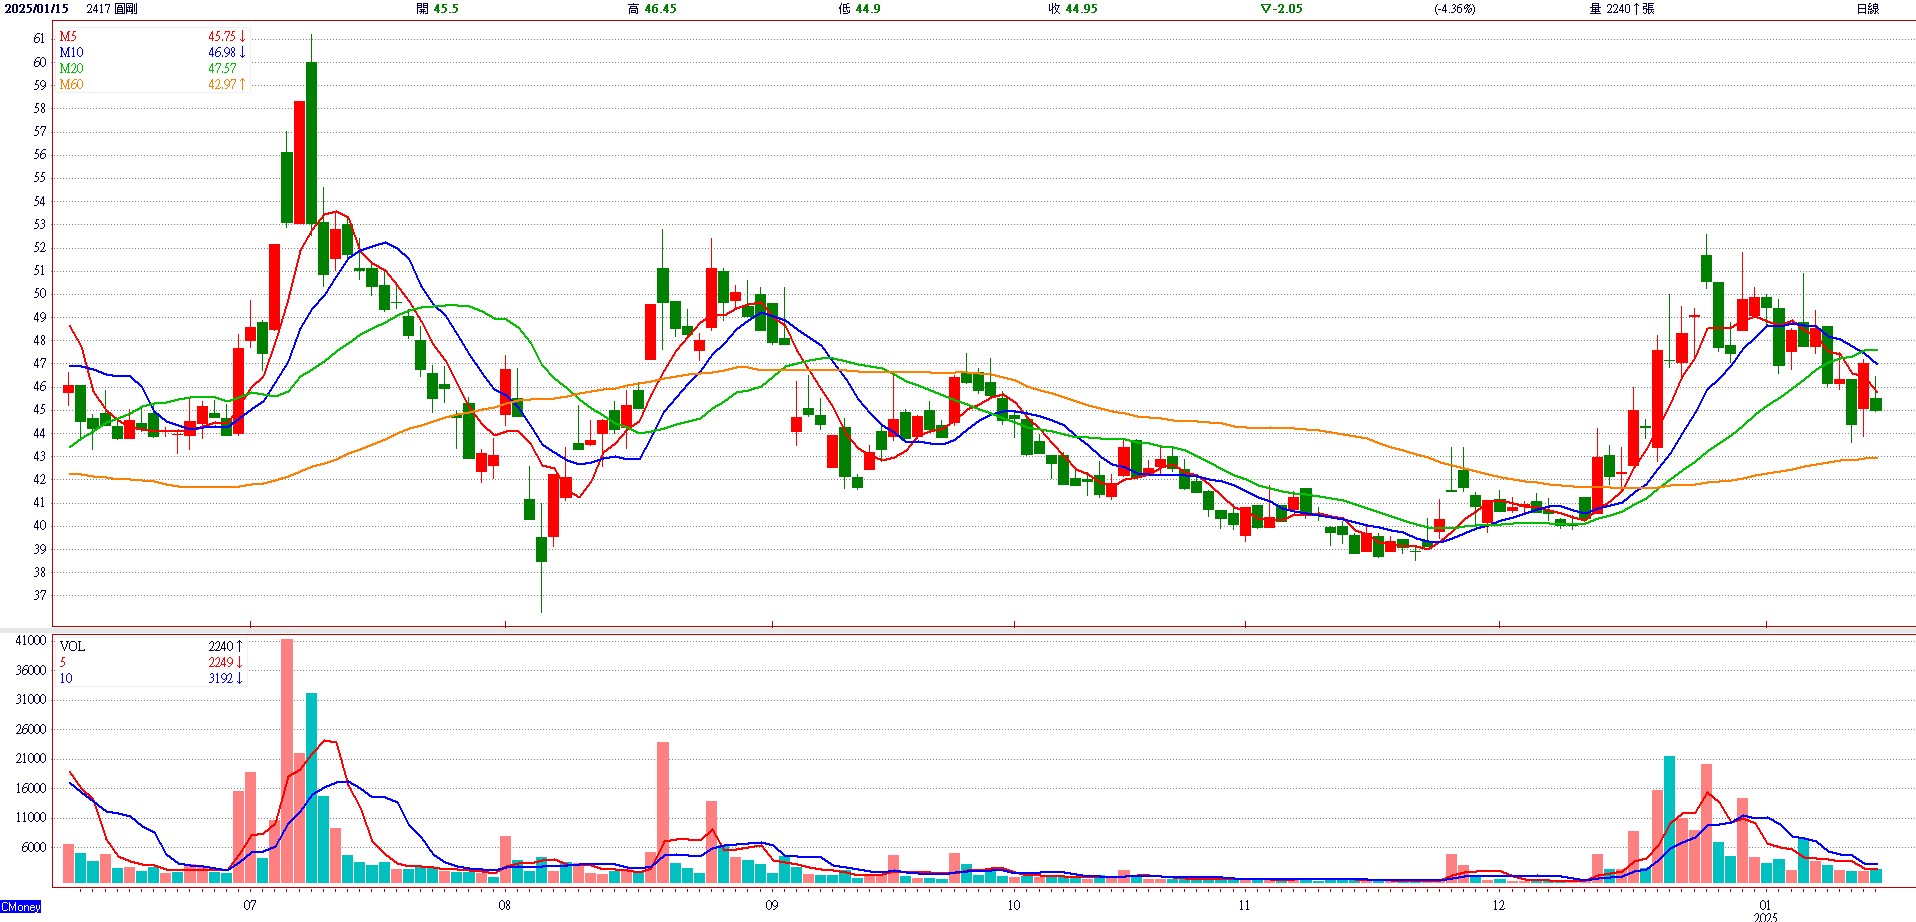Click the 08 month label on axis
The image size is (1916, 922).
pos(504,906)
